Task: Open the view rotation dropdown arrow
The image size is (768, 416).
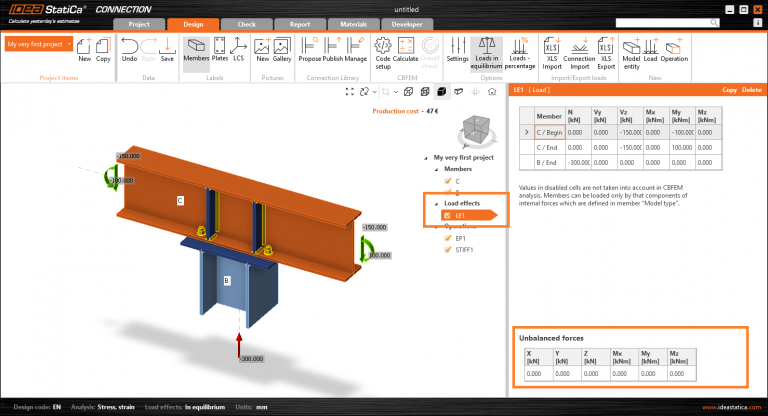Action: tap(374, 92)
